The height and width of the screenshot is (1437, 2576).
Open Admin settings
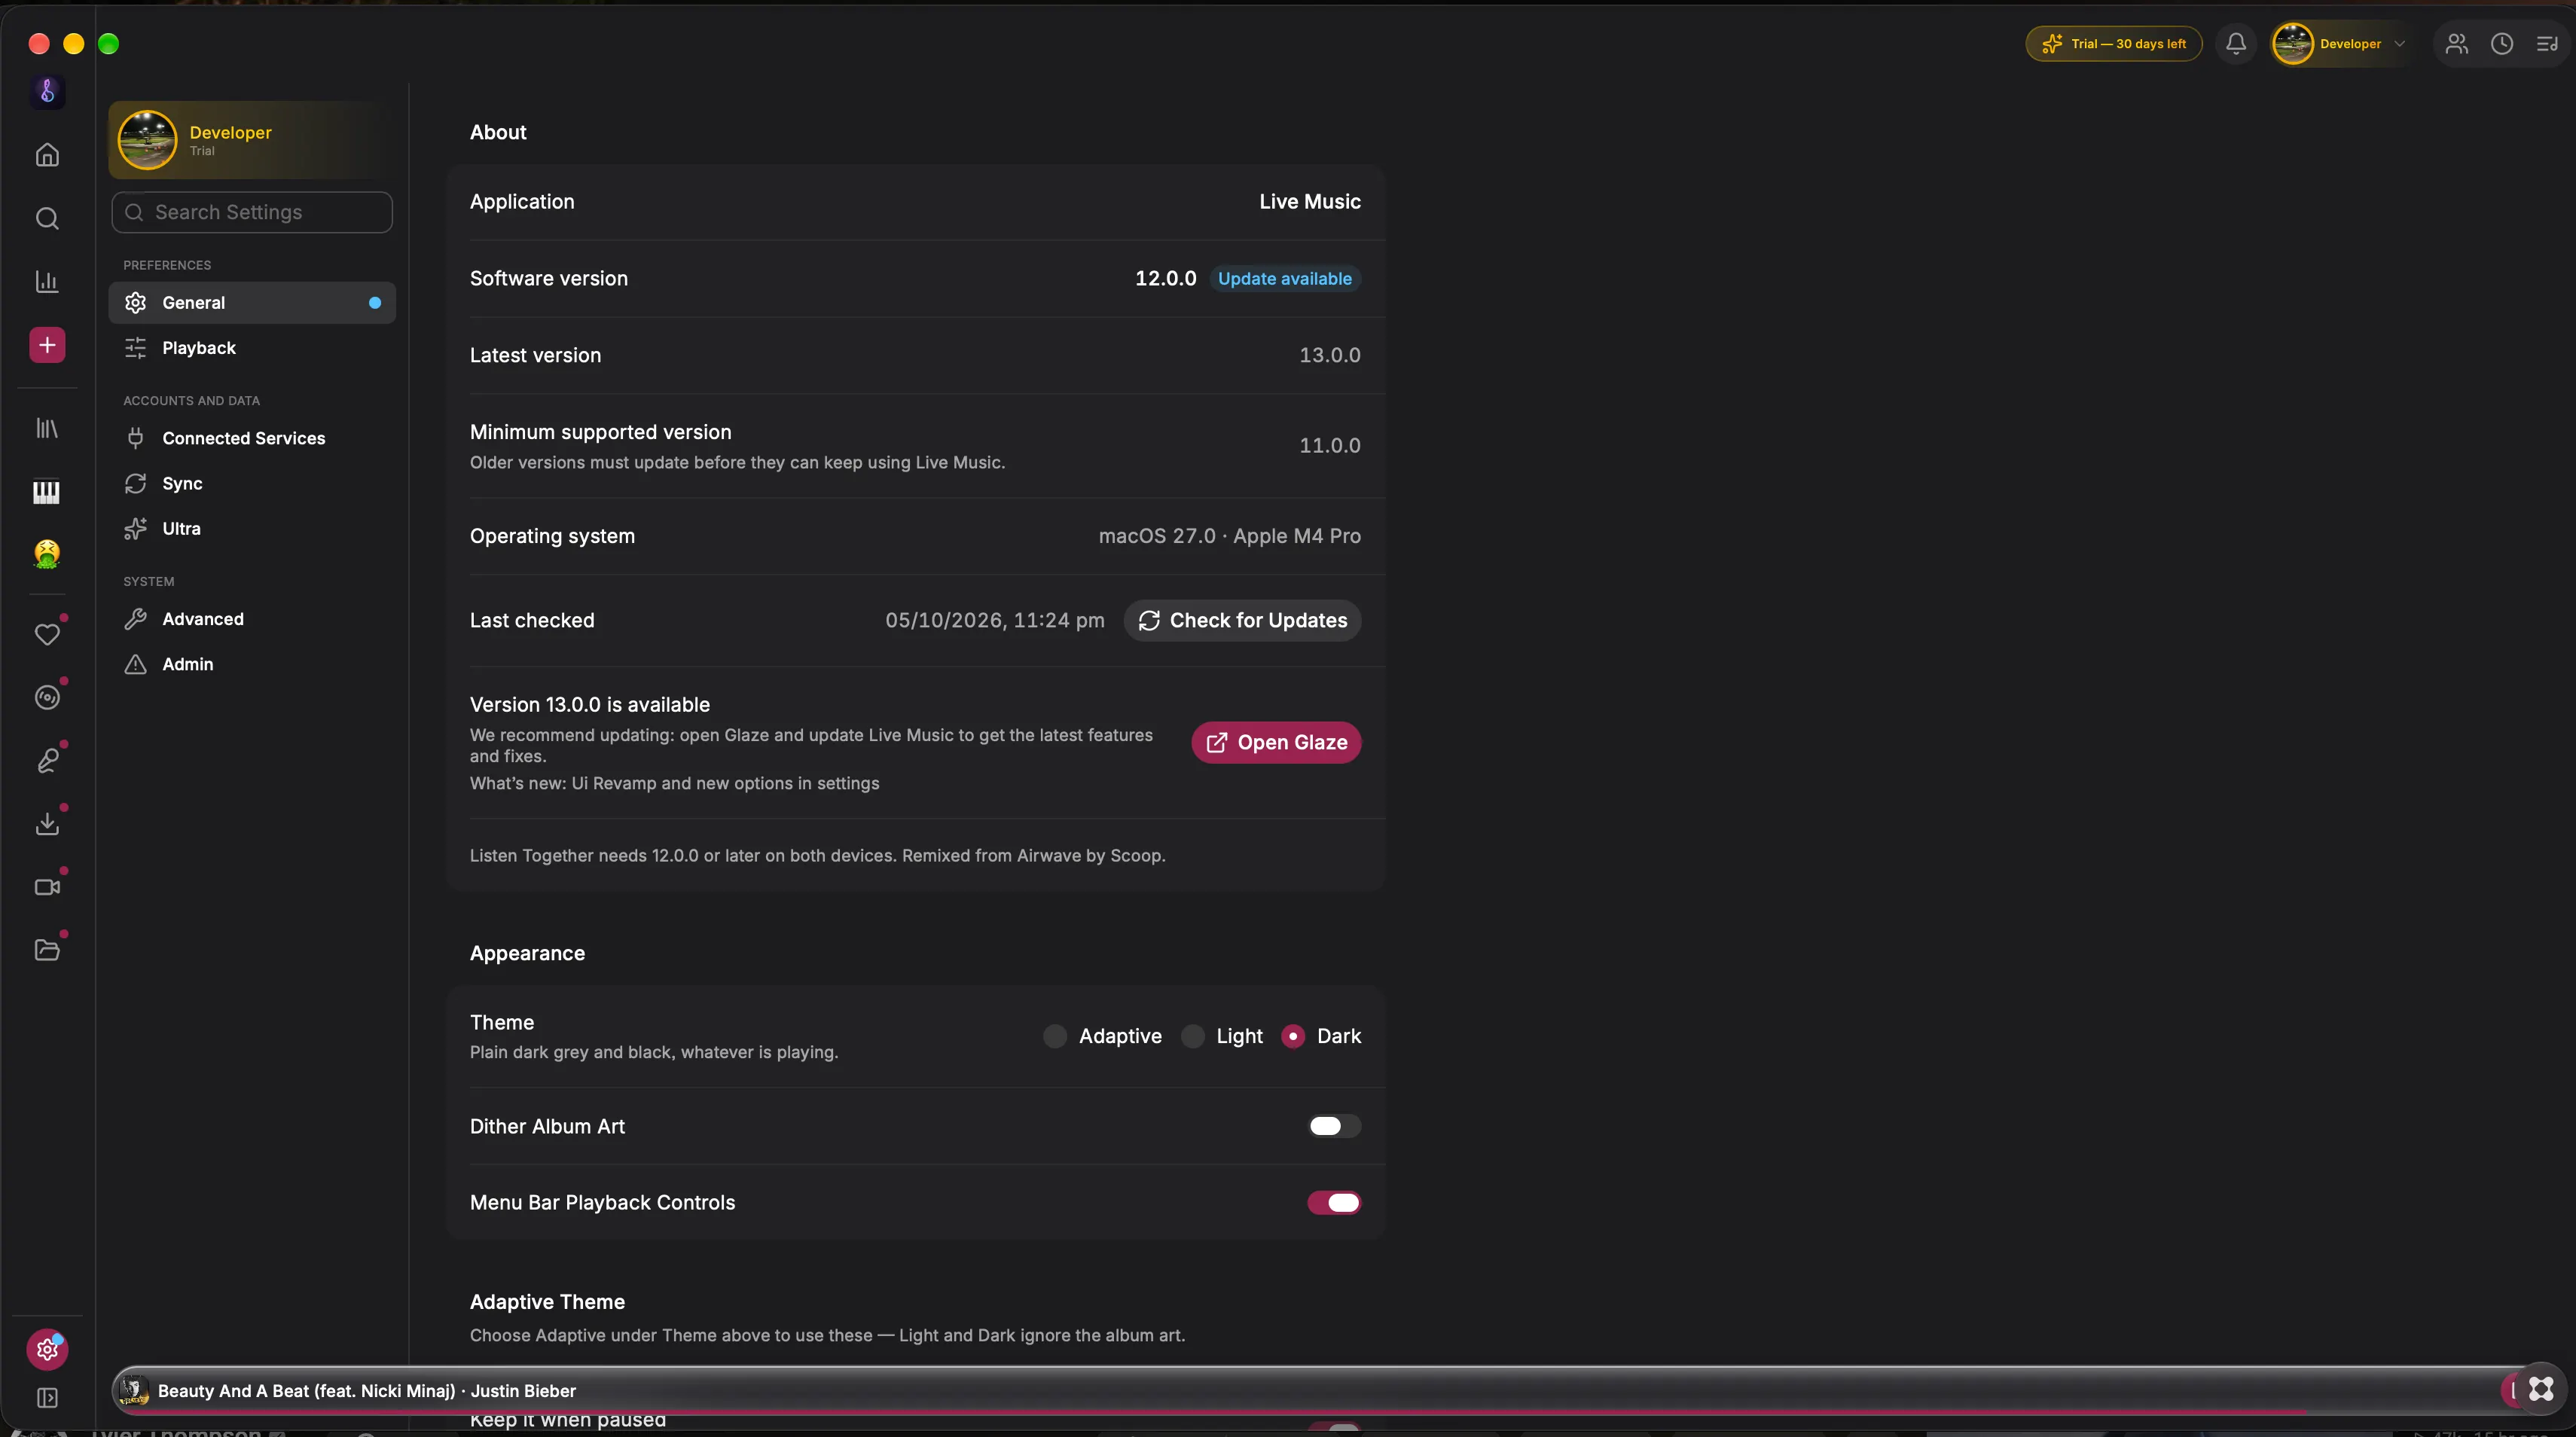pyautogui.click(x=252, y=664)
